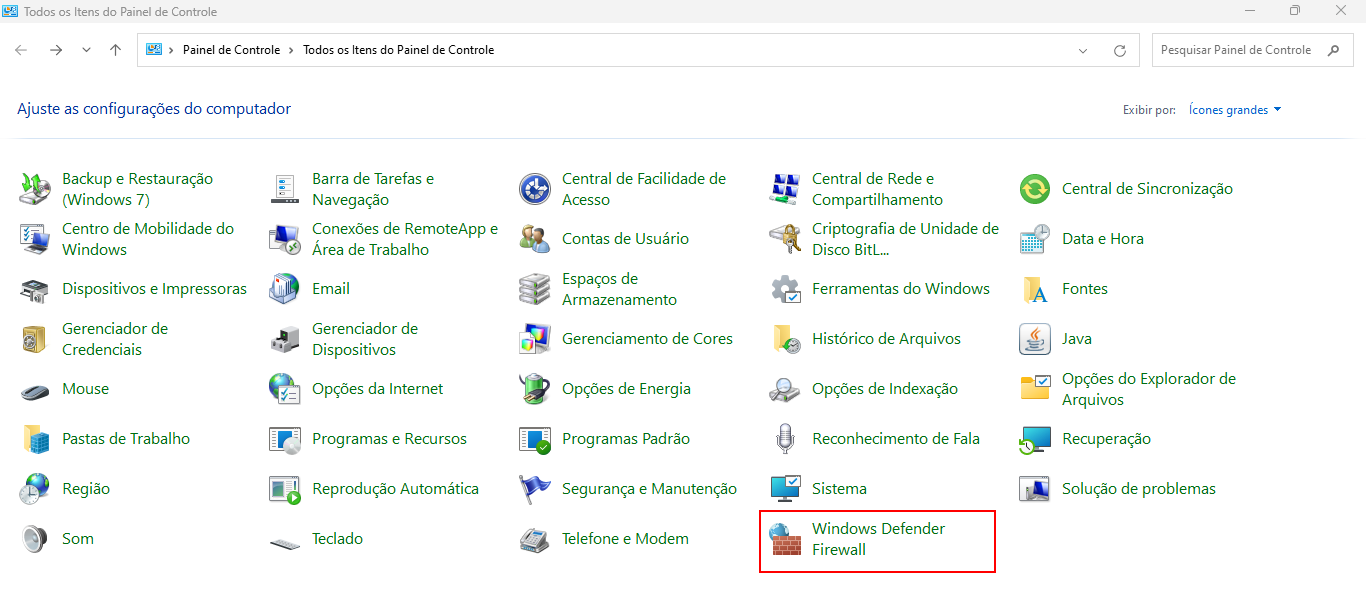This screenshot has width=1366, height=598.
Task: Open Programas Padrão link
Action: click(x=626, y=439)
